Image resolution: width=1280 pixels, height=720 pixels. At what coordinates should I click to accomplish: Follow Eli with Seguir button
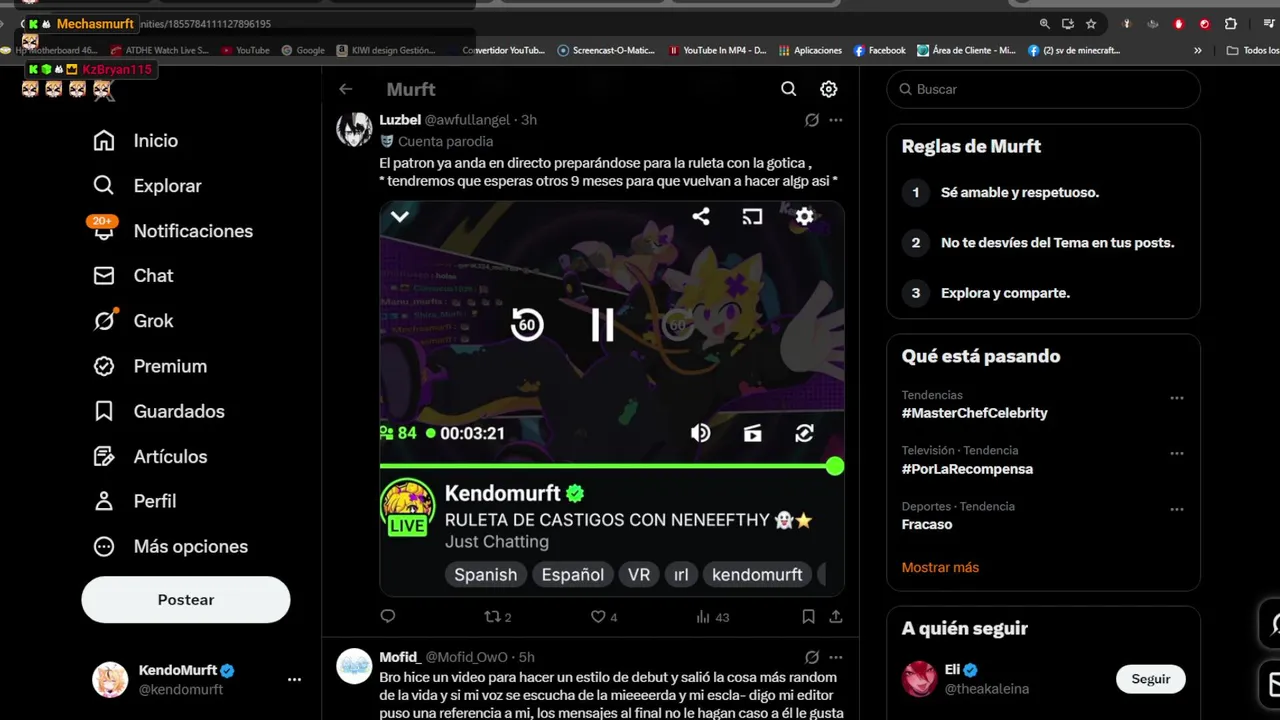(x=1151, y=679)
